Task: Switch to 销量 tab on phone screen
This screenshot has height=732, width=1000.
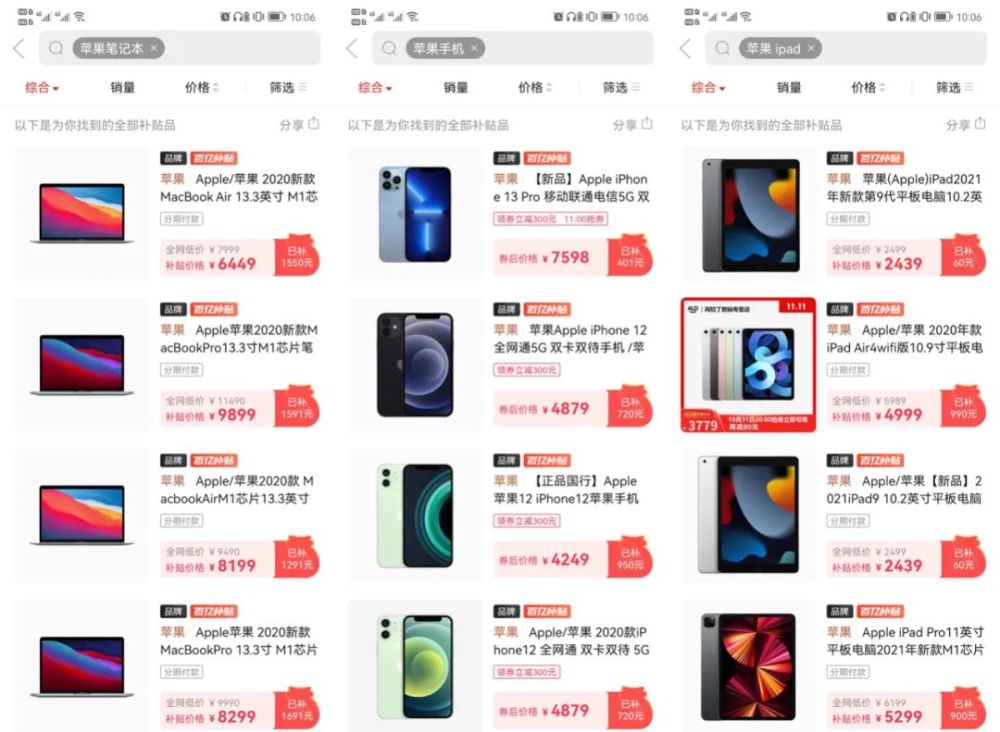Action: point(455,87)
